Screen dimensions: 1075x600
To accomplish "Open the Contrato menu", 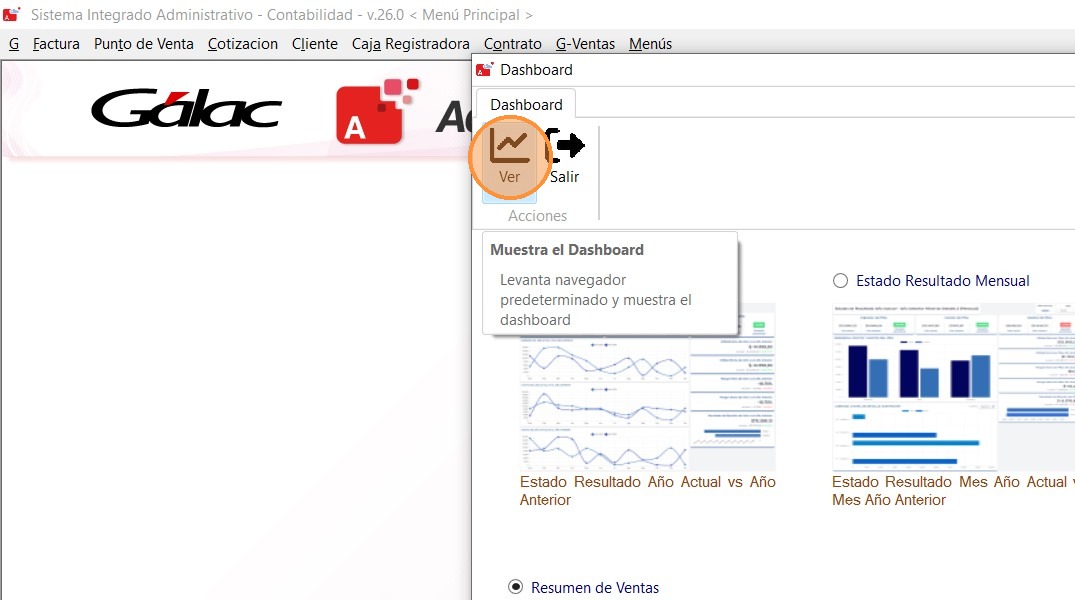I will click(x=513, y=44).
